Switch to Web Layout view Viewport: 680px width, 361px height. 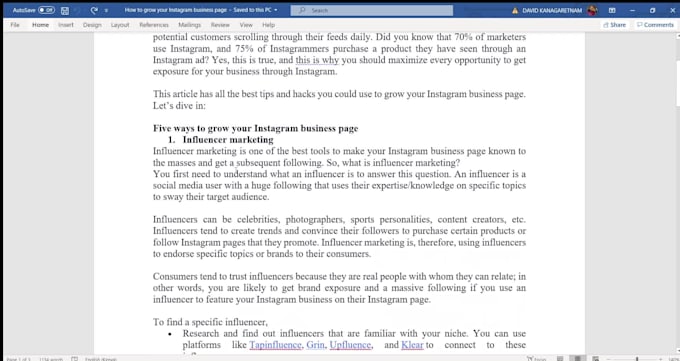596,358
